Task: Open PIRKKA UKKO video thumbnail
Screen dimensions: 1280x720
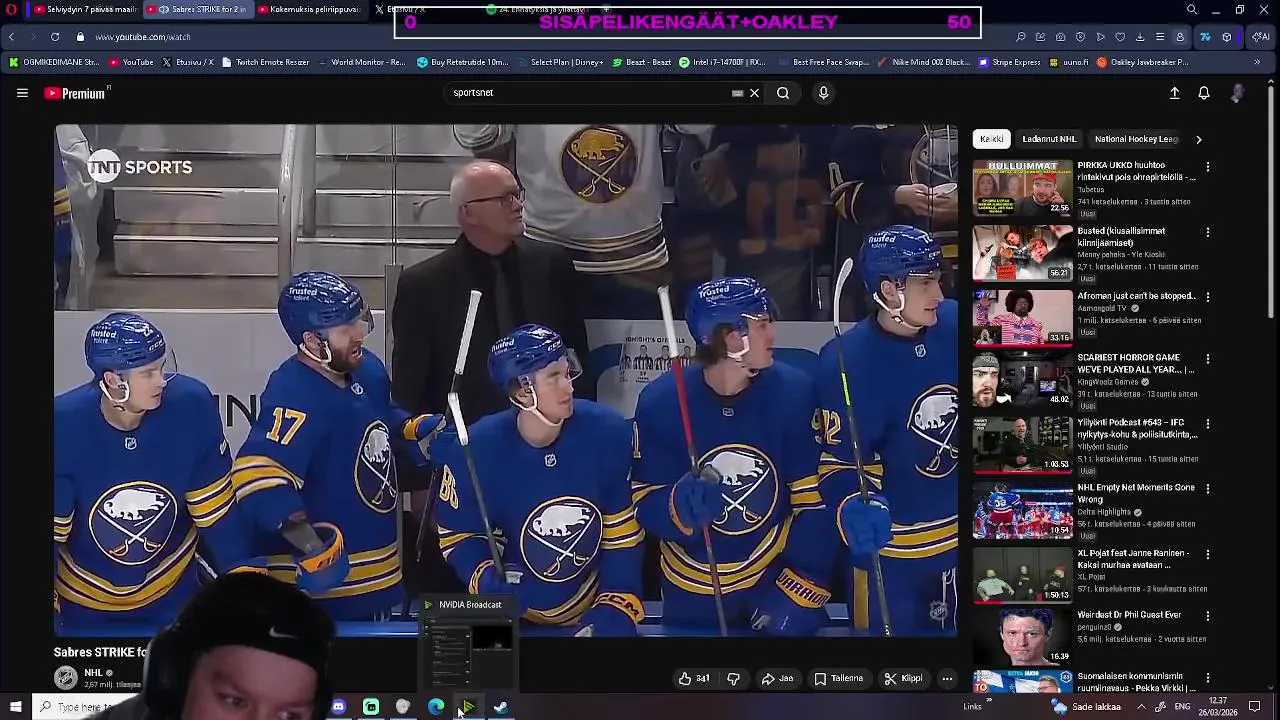Action: [1022, 187]
